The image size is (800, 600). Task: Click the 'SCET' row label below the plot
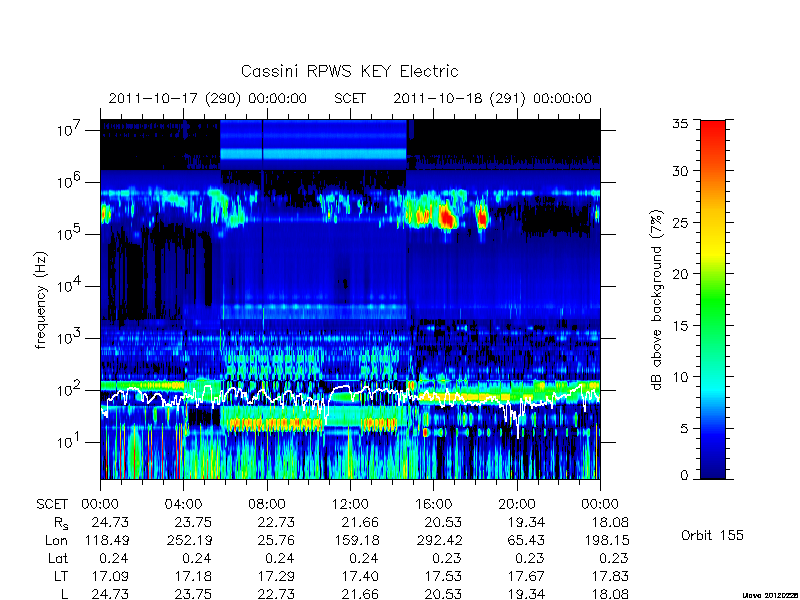click(52, 505)
